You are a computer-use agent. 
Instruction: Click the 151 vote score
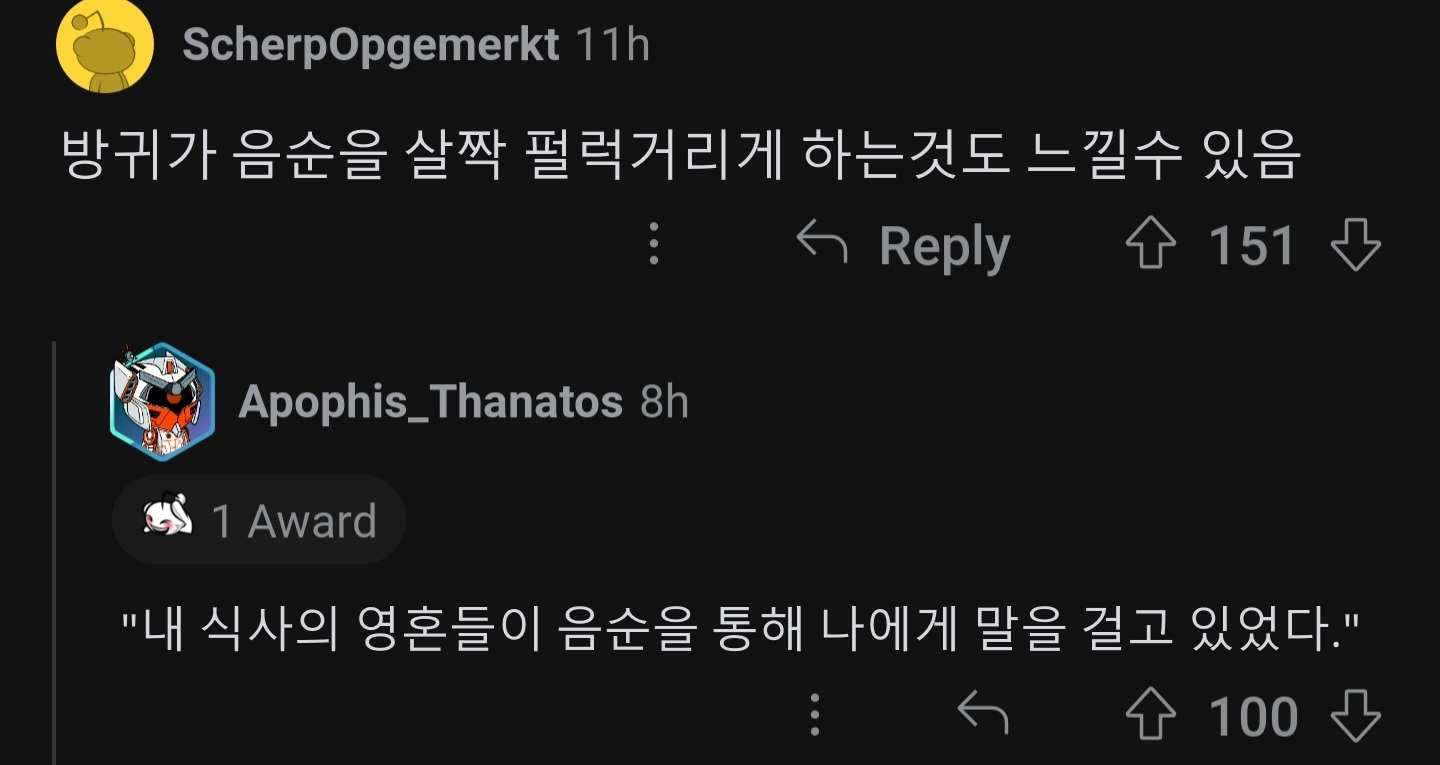(x=1252, y=245)
